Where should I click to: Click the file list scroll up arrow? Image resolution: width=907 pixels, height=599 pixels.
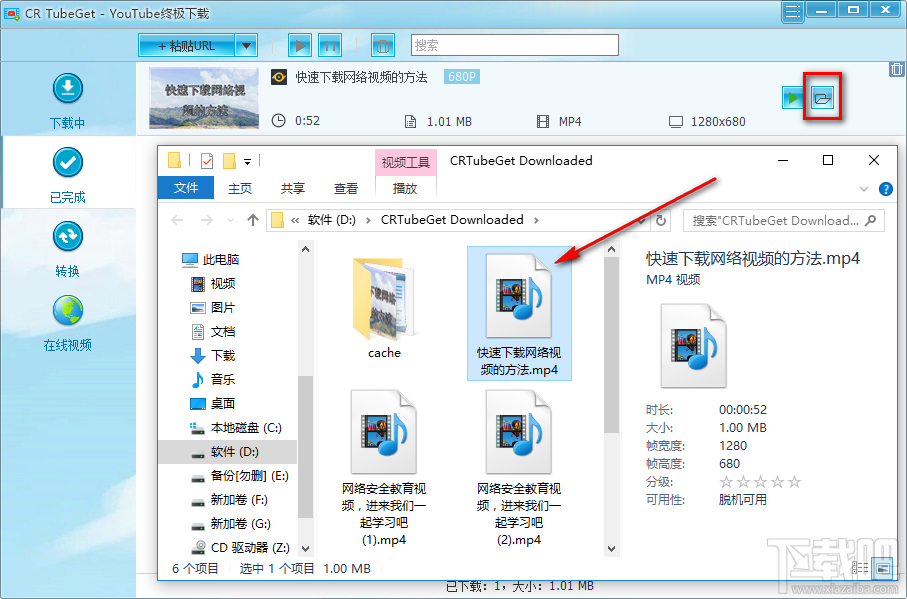tap(611, 250)
